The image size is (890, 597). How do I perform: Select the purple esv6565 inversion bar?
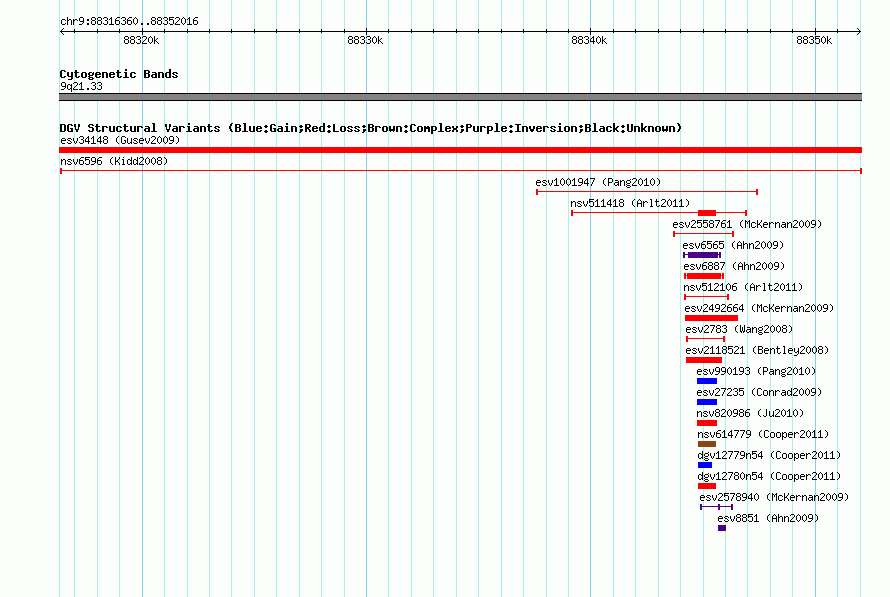click(702, 255)
